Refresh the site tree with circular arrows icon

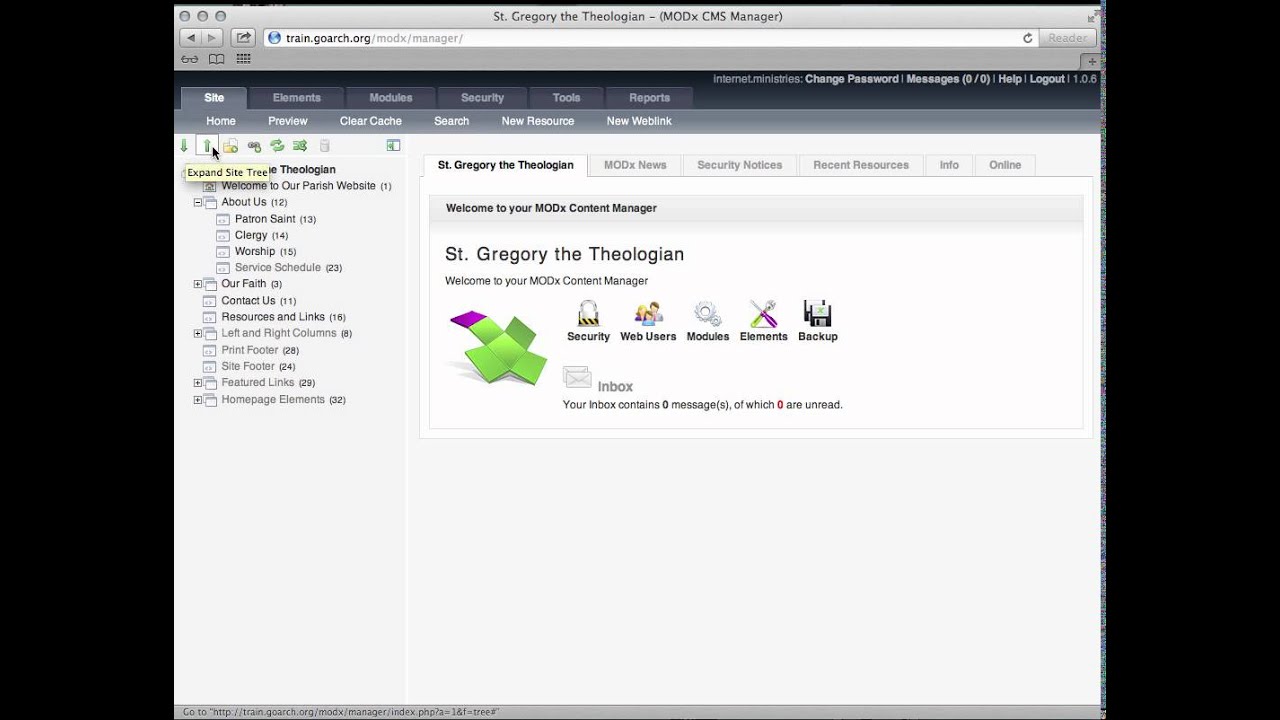click(277, 146)
